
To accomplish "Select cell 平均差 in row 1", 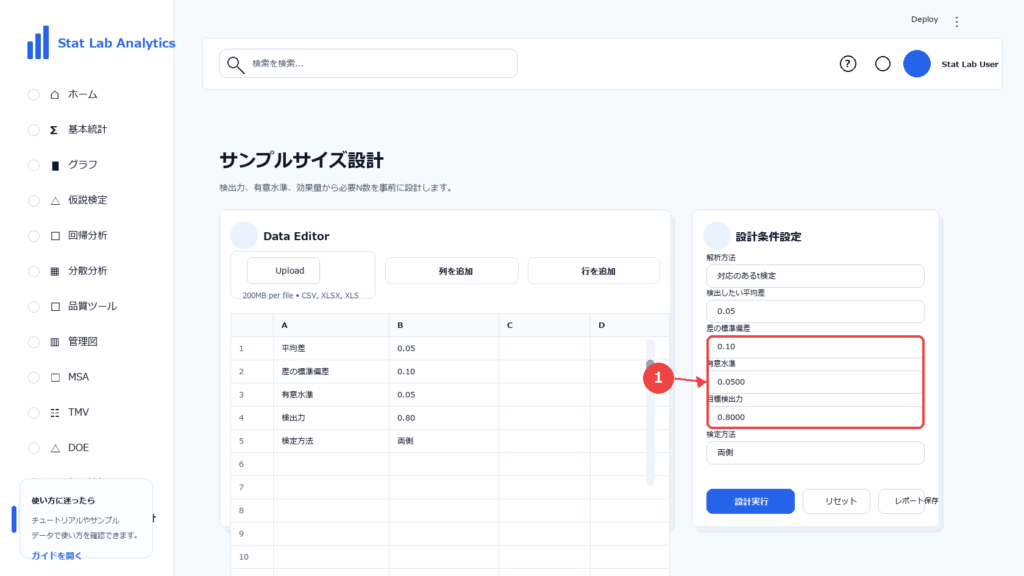I will 331,348.
